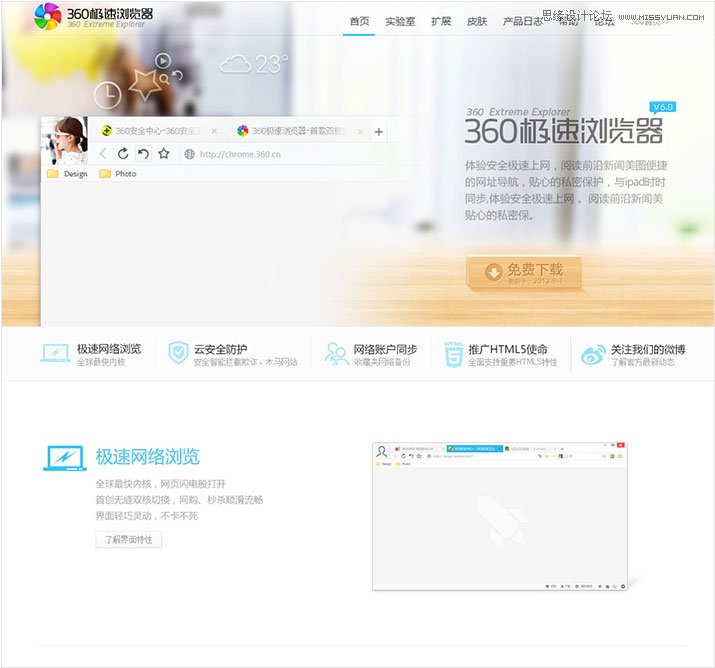Click the play circle icon in banner

coord(163,61)
